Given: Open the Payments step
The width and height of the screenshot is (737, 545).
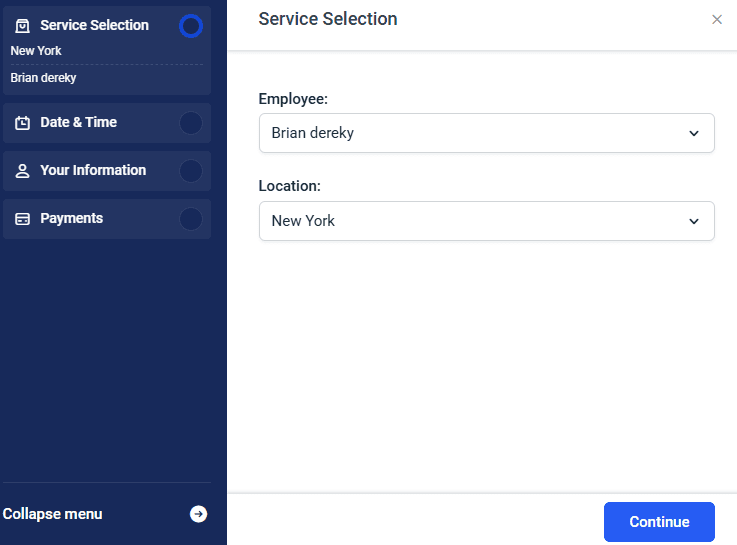Looking at the screenshot, I should 107,219.
